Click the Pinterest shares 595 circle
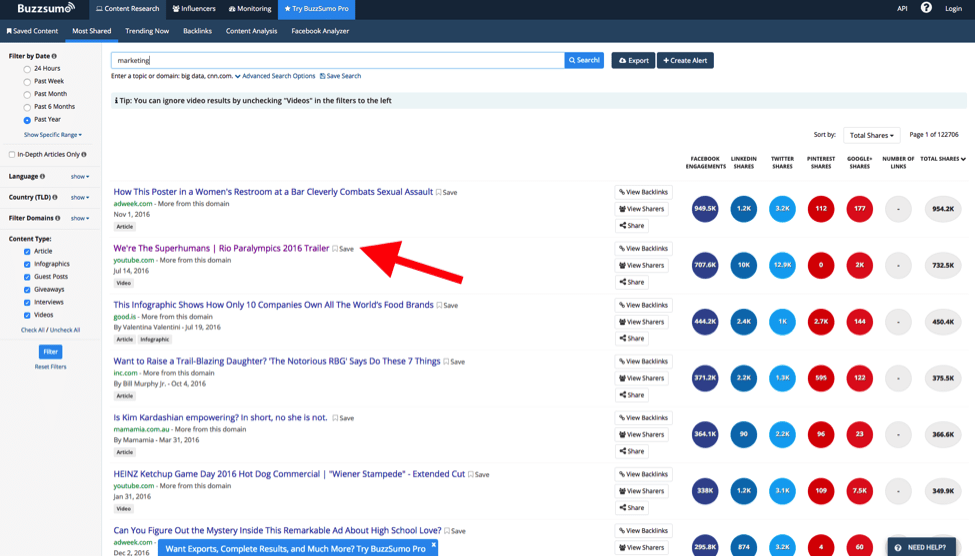The width and height of the screenshot is (975, 557). (821, 378)
